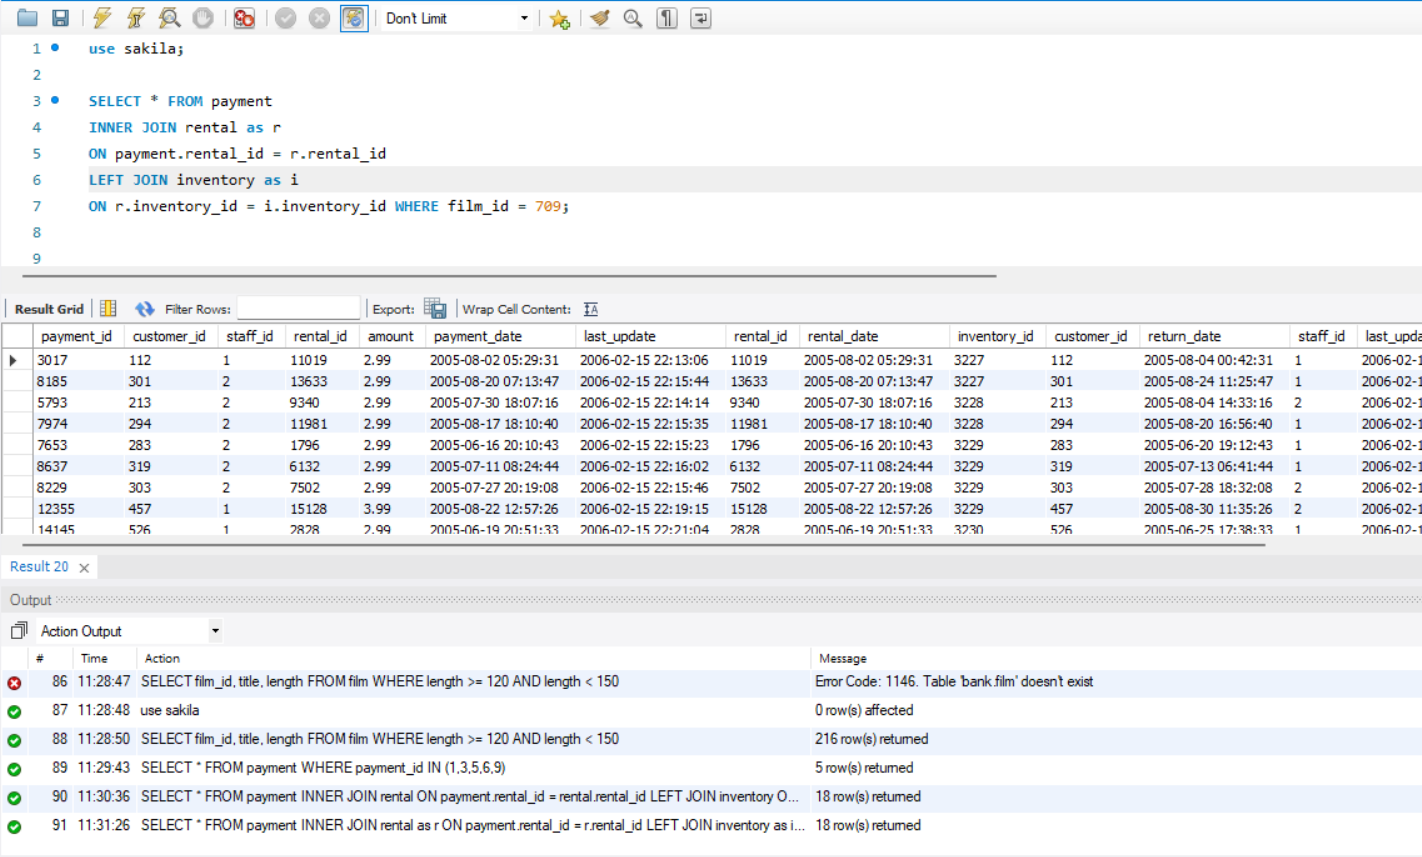Viewport: 1422px width, 857px height.
Task: Click the Message column header in output
Action: coord(842,658)
